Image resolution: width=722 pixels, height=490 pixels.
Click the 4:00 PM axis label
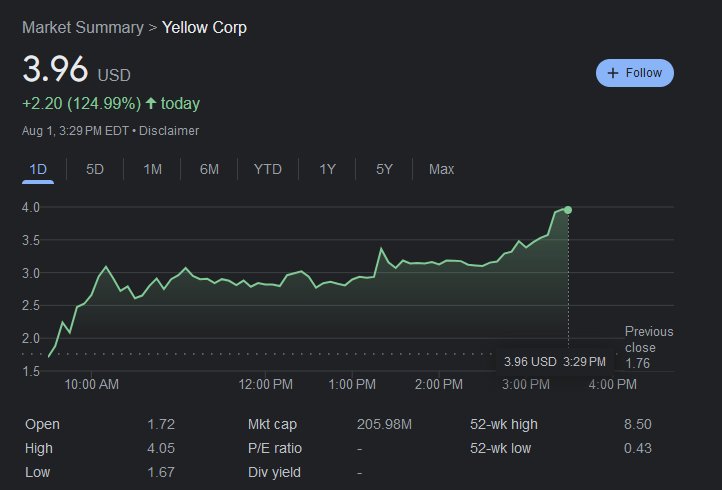pos(612,384)
